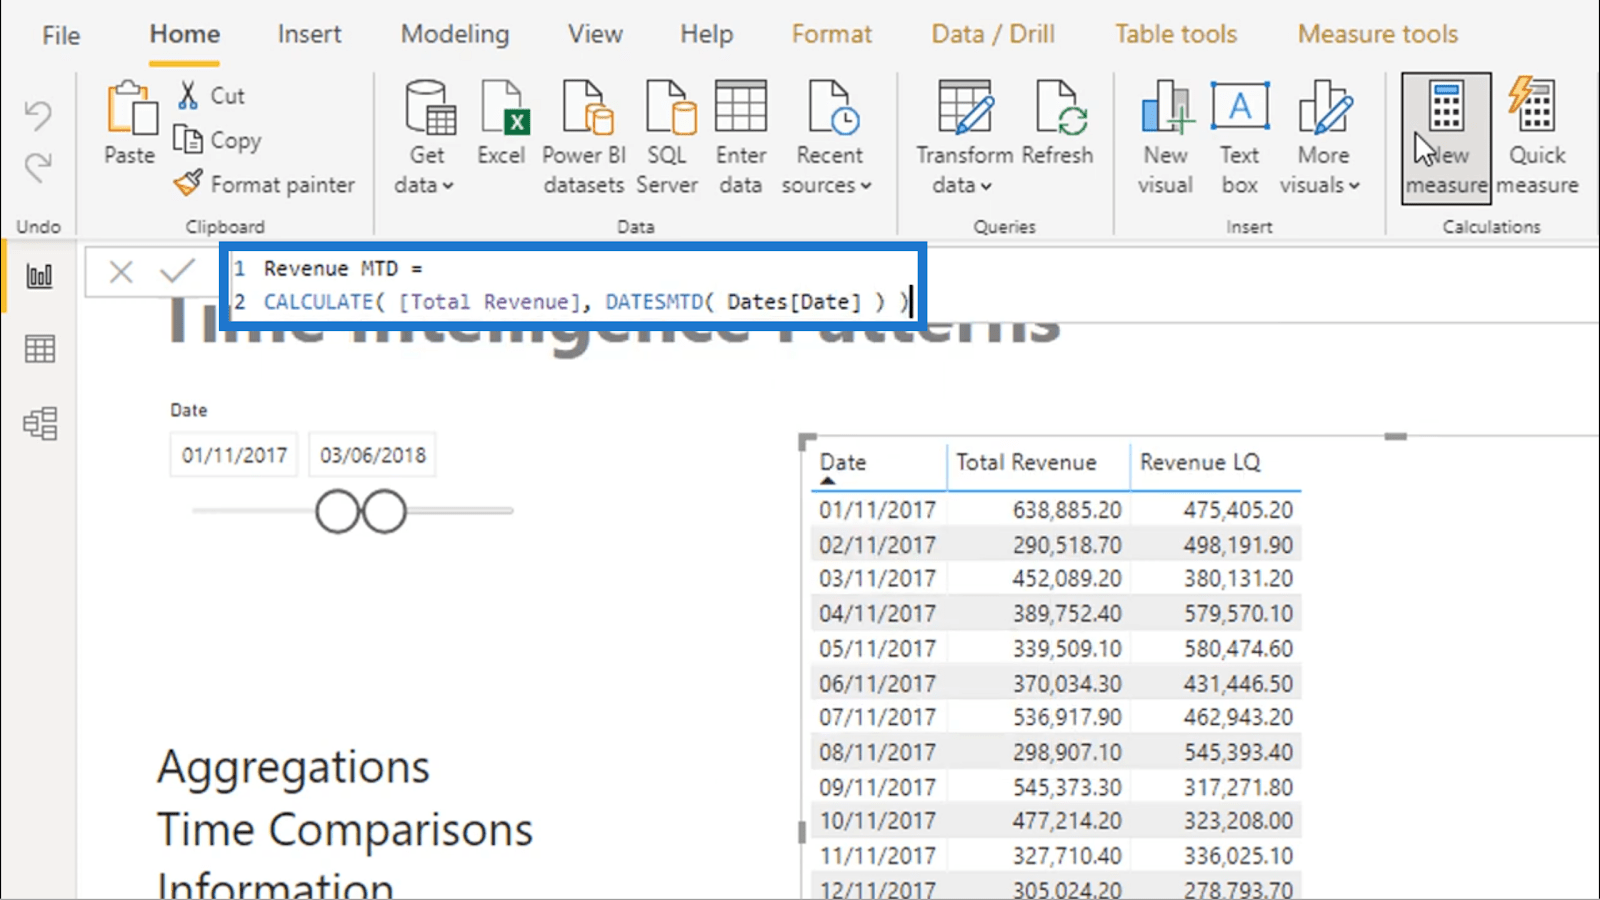Switch to Report view in sidebar
The height and width of the screenshot is (900, 1600).
point(40,276)
